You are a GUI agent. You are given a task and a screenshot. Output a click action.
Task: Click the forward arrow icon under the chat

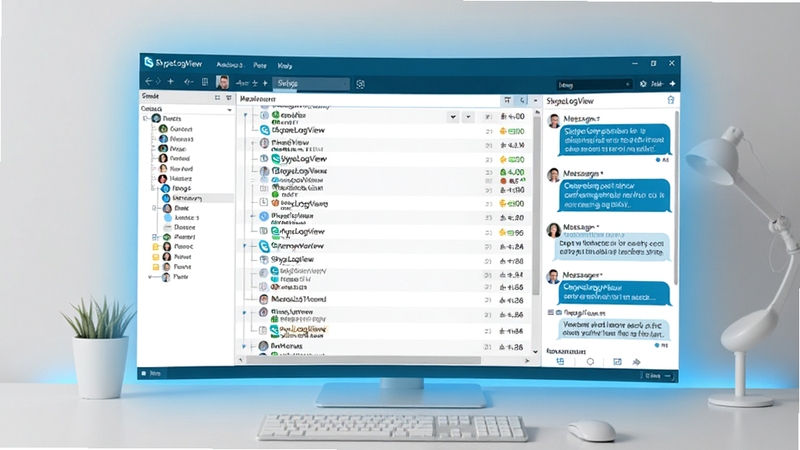point(636,362)
